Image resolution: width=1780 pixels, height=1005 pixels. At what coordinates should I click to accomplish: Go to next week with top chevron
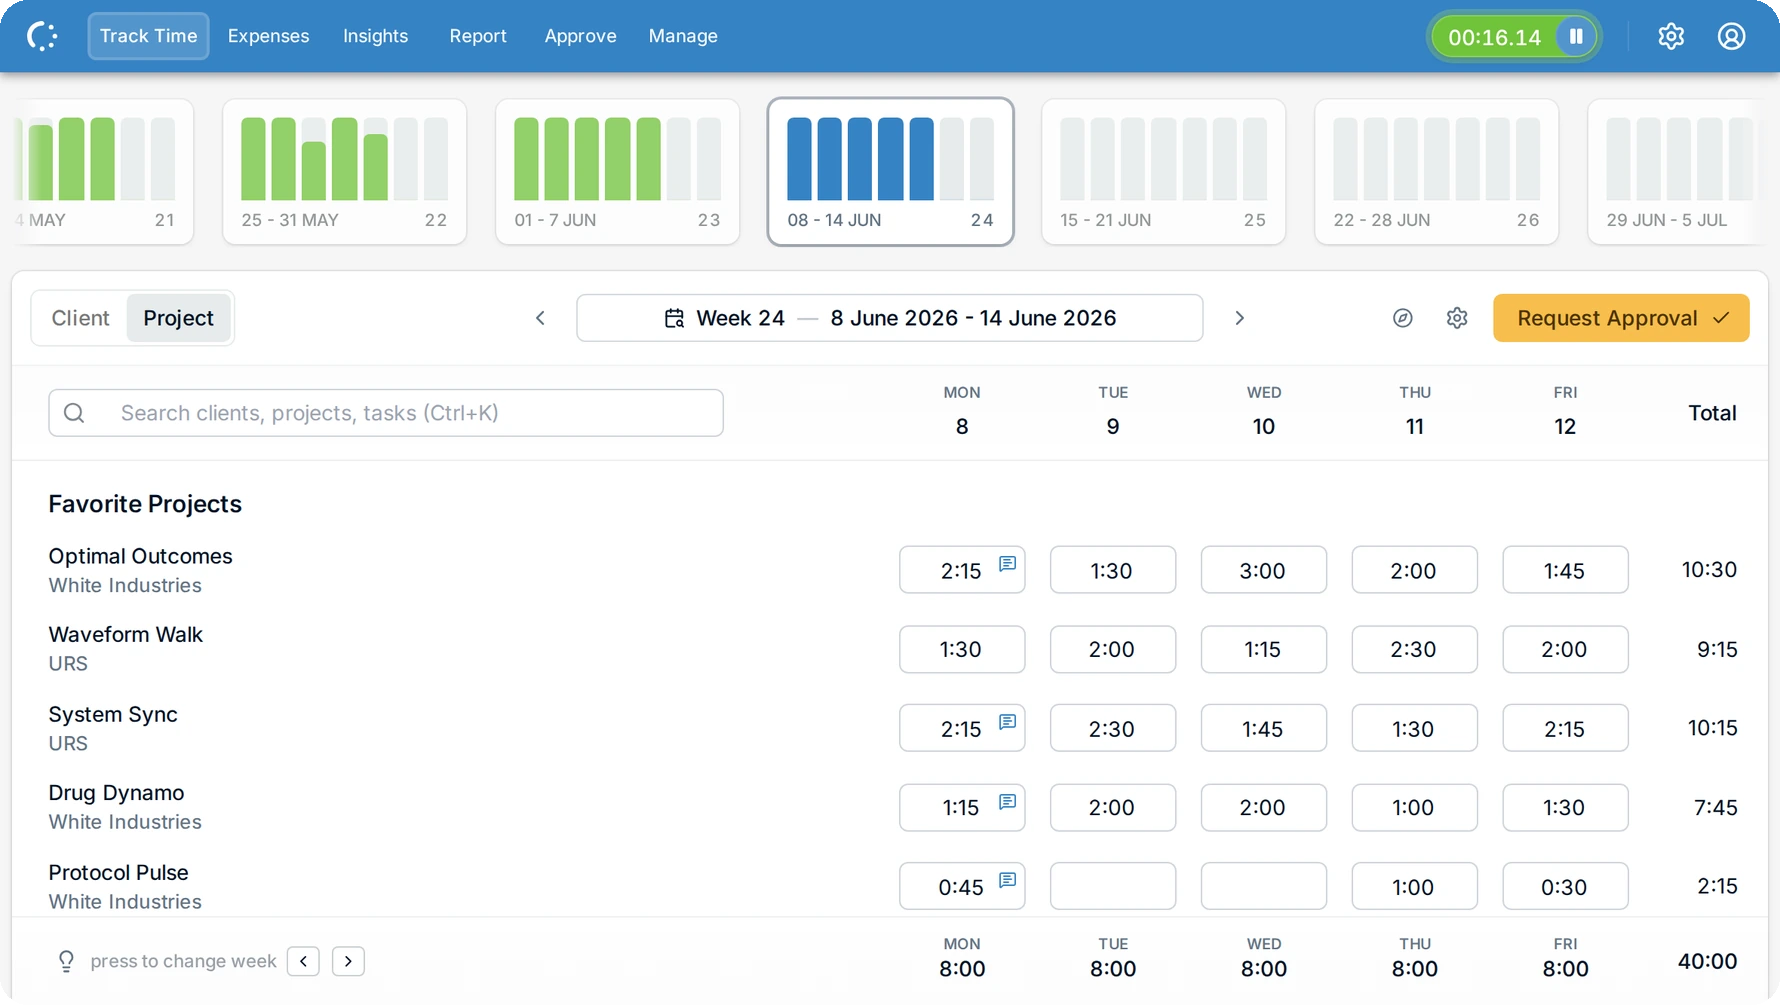click(1239, 318)
